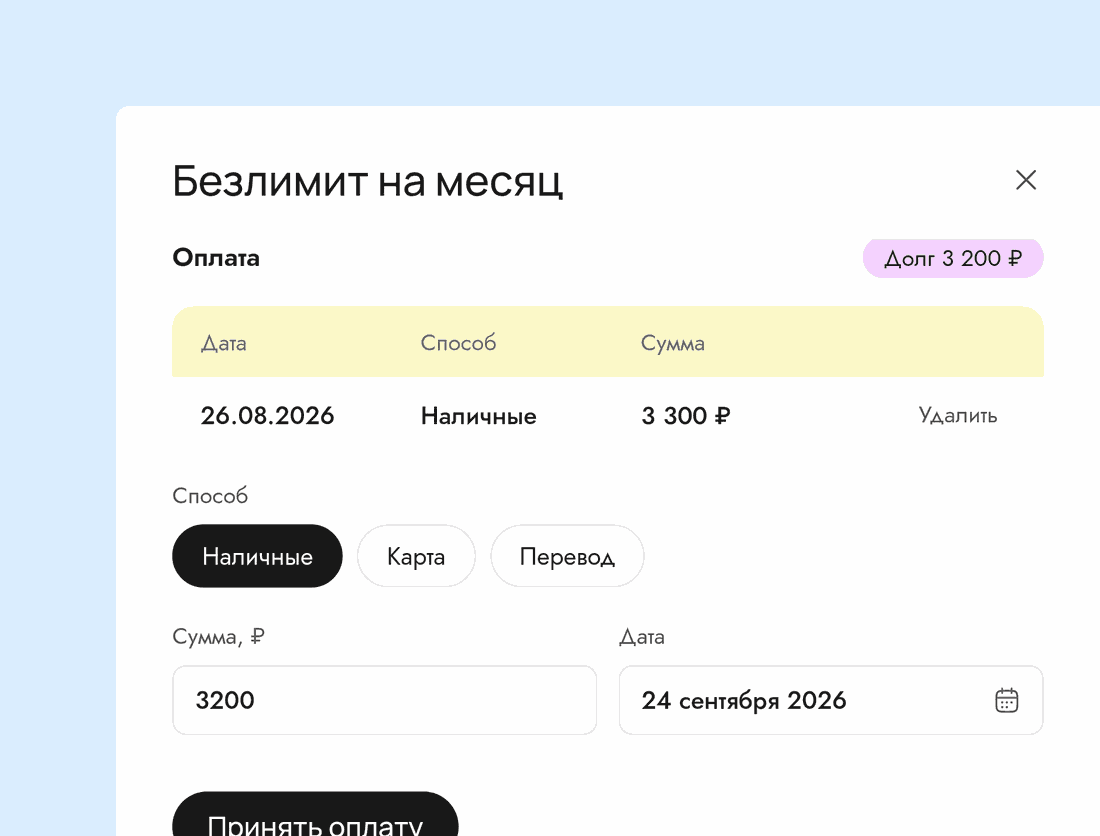Viewport: 1100px width, 836px height.
Task: Click the Сумма, ₽ field label
Action: [x=218, y=637]
